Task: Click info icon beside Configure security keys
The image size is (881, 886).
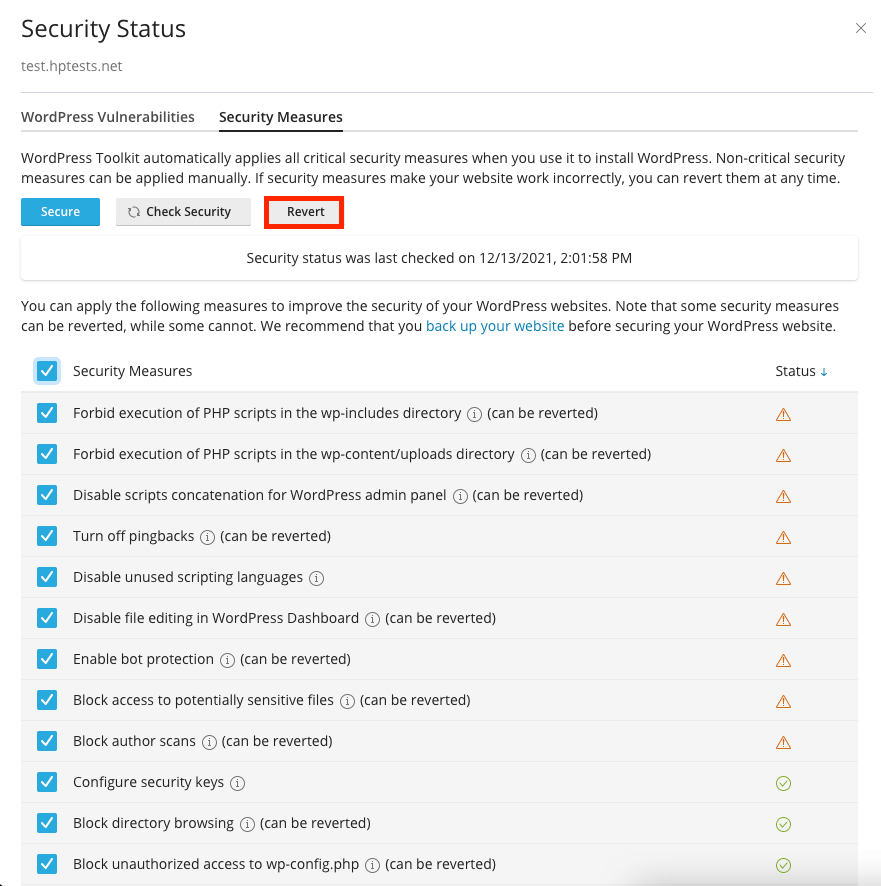Action: [238, 783]
